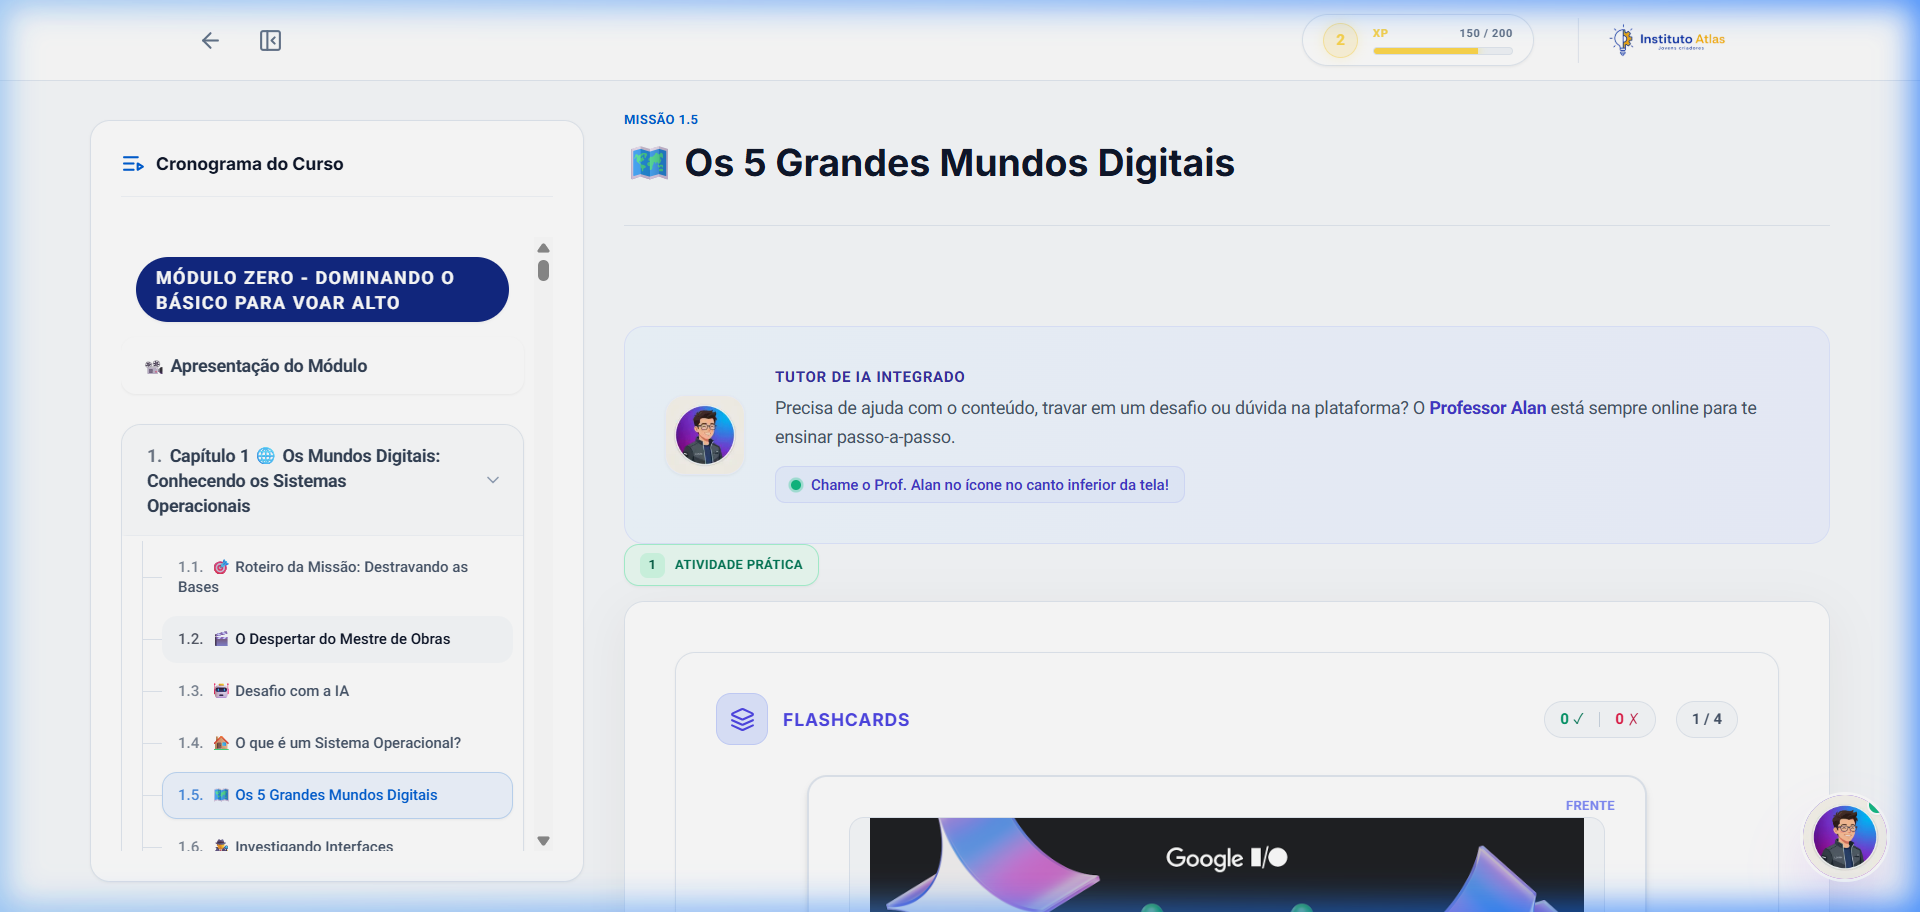The height and width of the screenshot is (912, 1920).
Task: Click the map emoji beside the mission title
Action: tap(649, 163)
